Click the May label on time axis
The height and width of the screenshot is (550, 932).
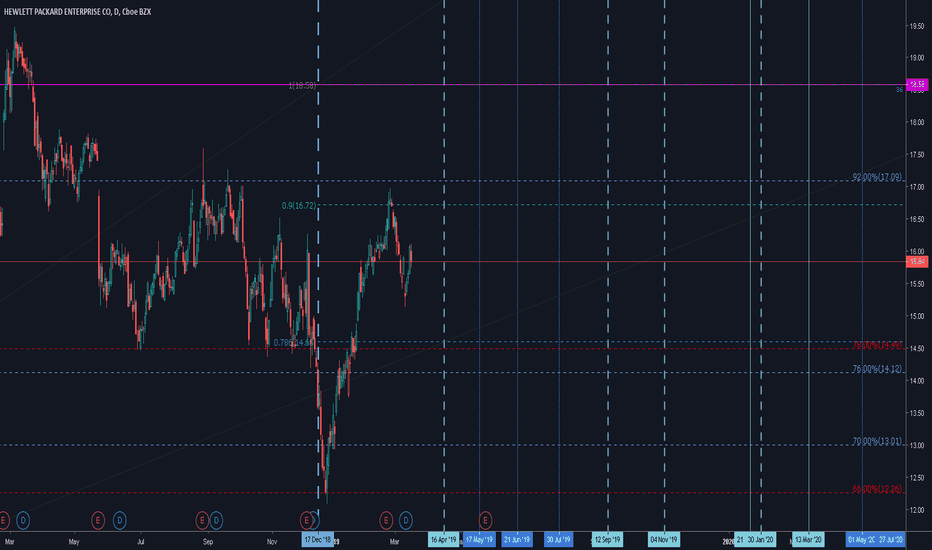[x=74, y=542]
